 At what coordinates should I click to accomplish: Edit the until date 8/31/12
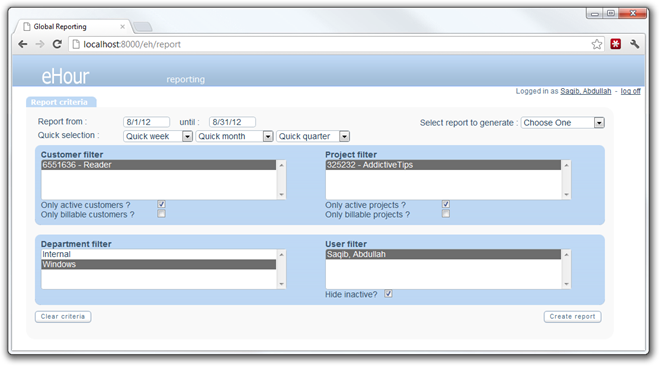click(x=232, y=122)
